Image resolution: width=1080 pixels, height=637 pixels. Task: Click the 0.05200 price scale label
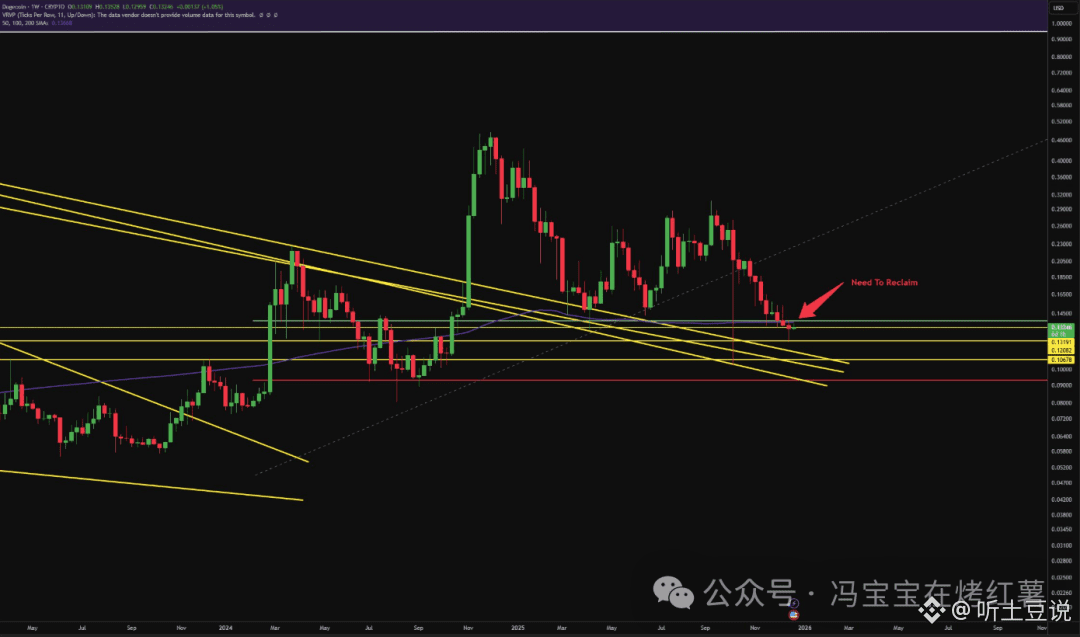click(1061, 467)
